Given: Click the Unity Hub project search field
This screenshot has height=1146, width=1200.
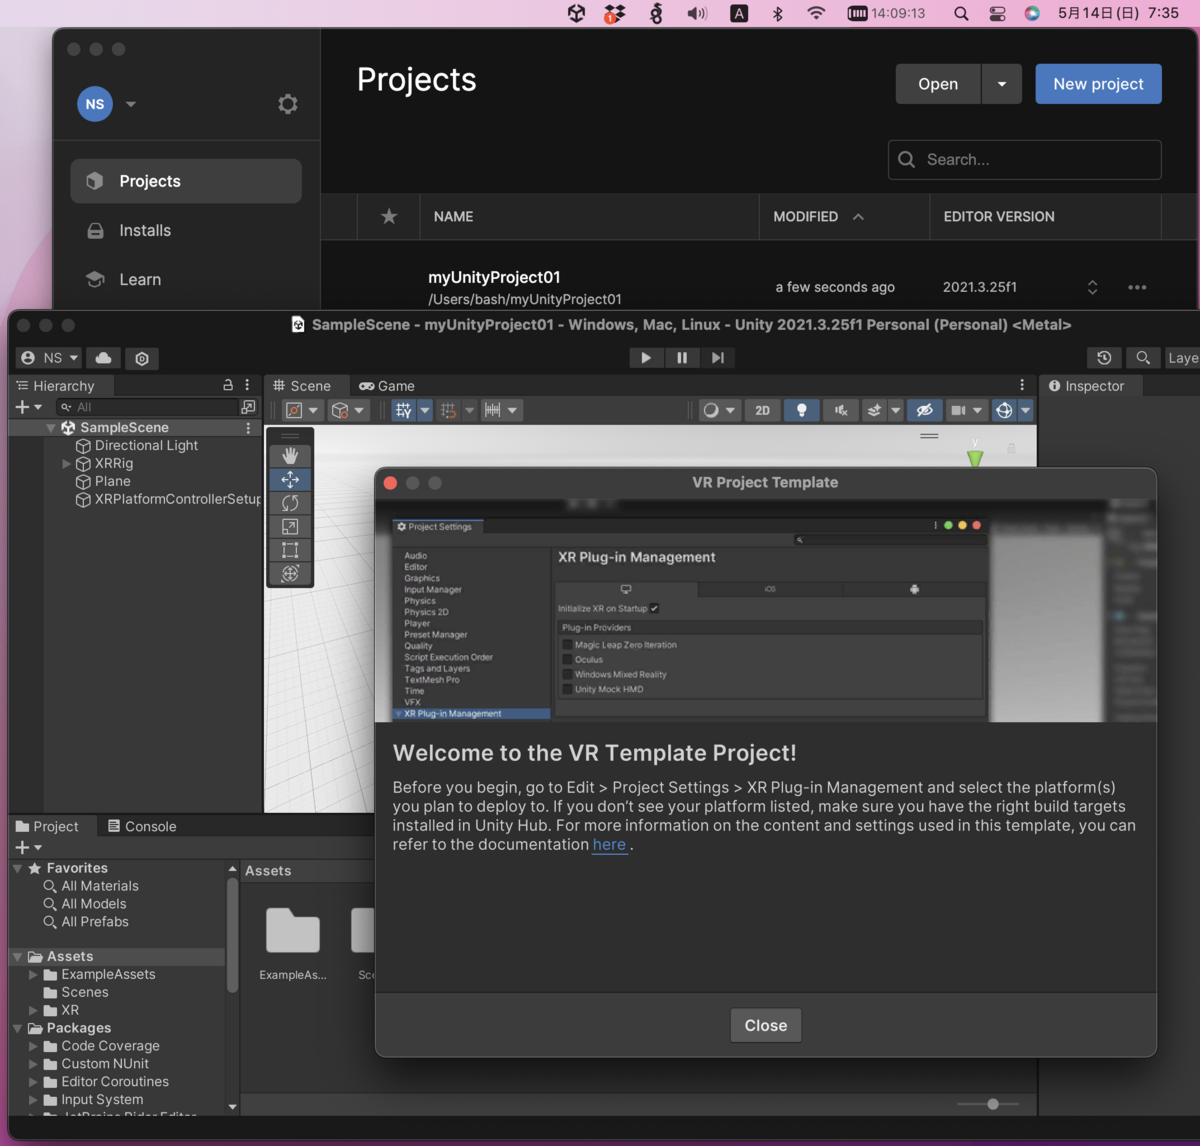Looking at the screenshot, I should tap(1025, 160).
